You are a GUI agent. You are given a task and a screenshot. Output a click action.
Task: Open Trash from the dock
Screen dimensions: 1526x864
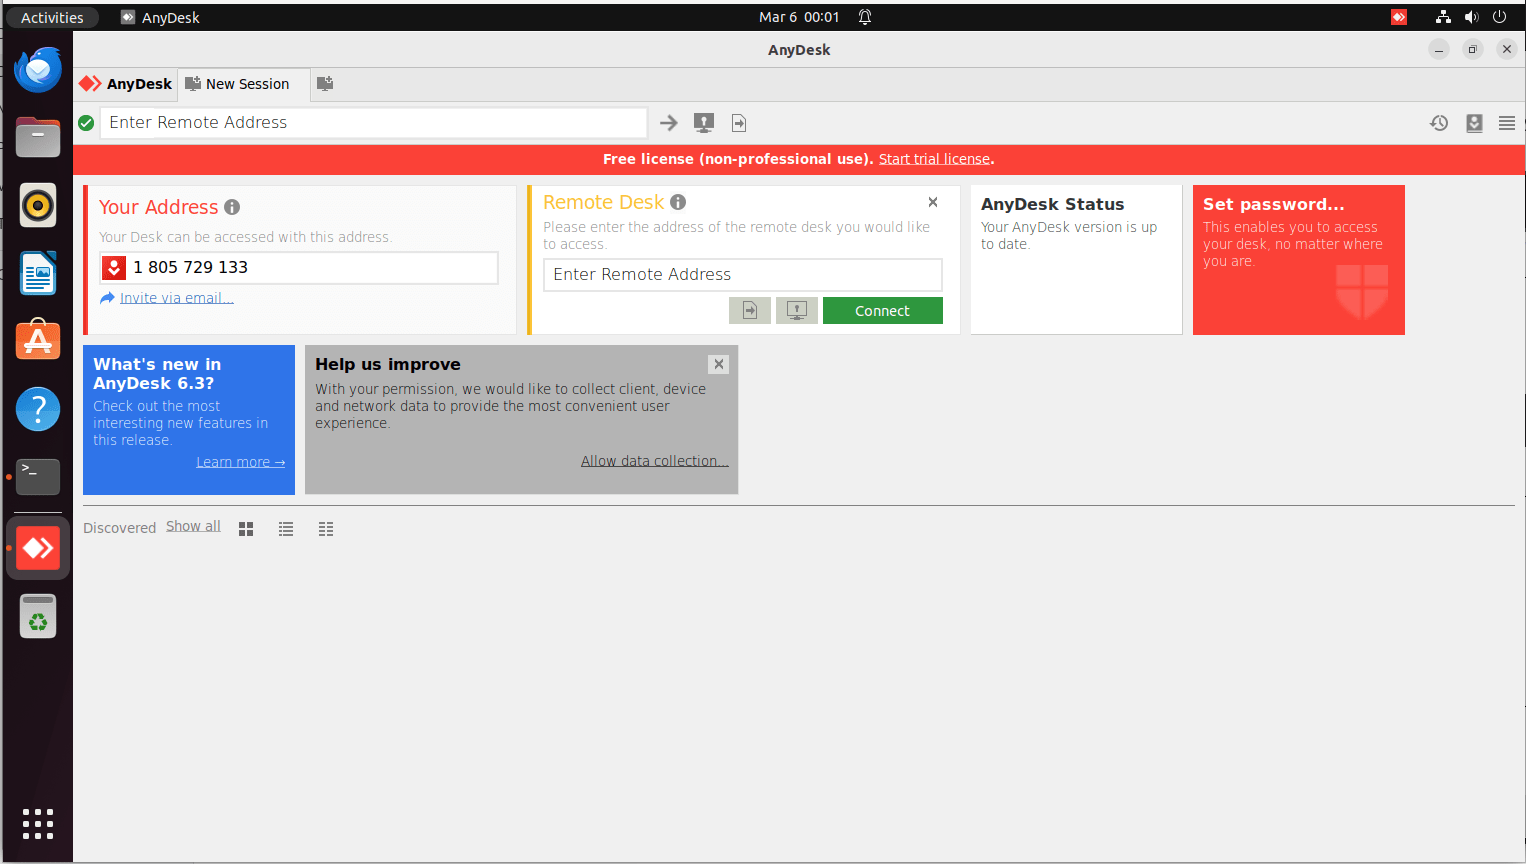pyautogui.click(x=38, y=616)
